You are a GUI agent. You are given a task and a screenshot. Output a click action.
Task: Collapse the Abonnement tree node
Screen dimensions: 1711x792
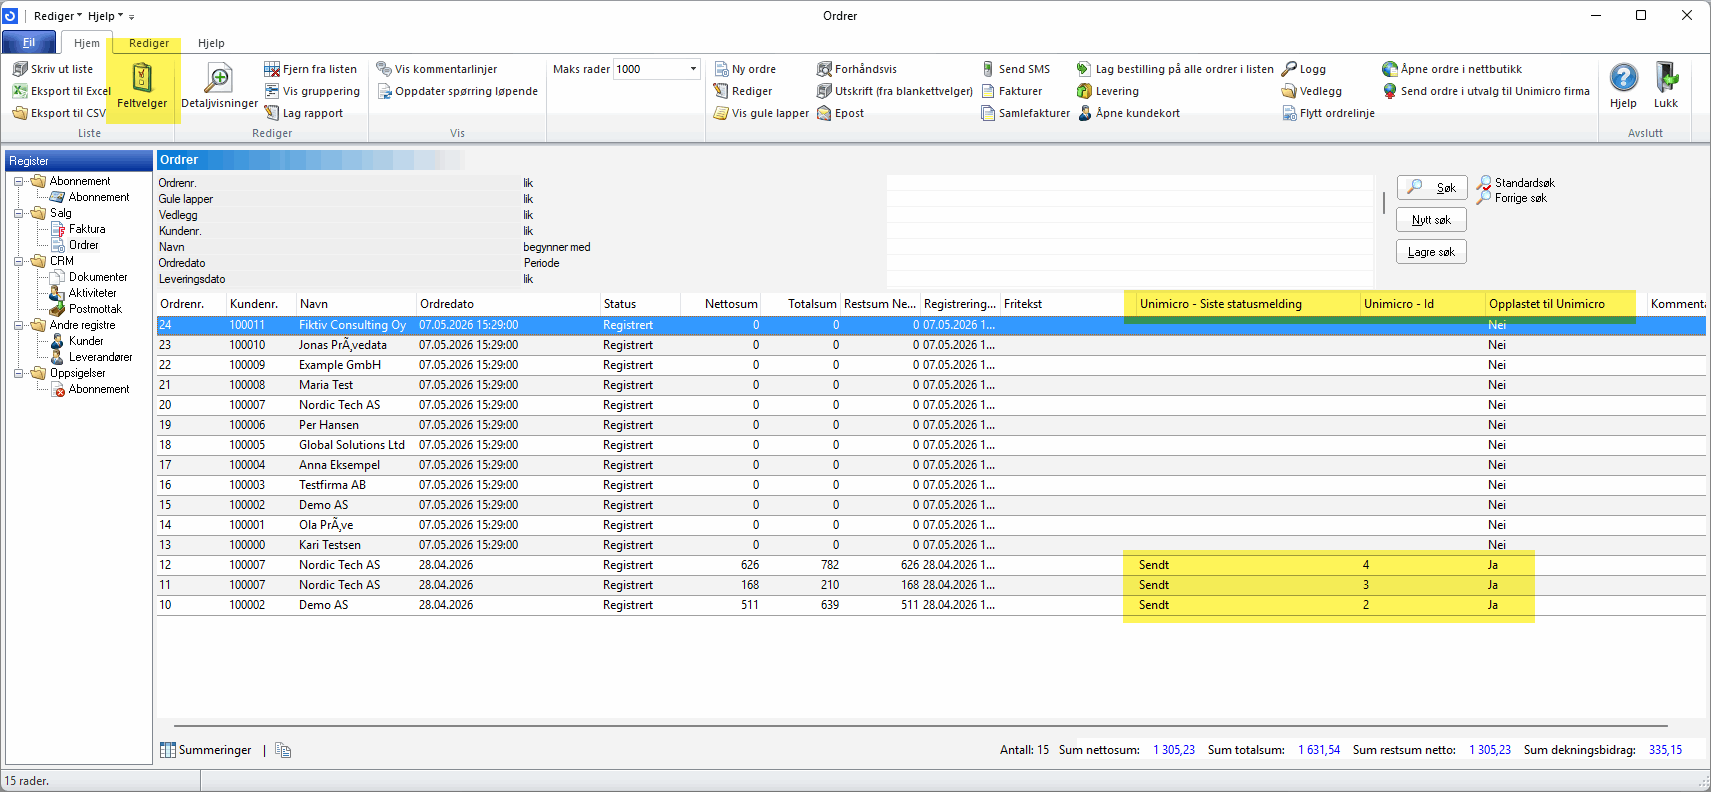pyautogui.click(x=19, y=181)
